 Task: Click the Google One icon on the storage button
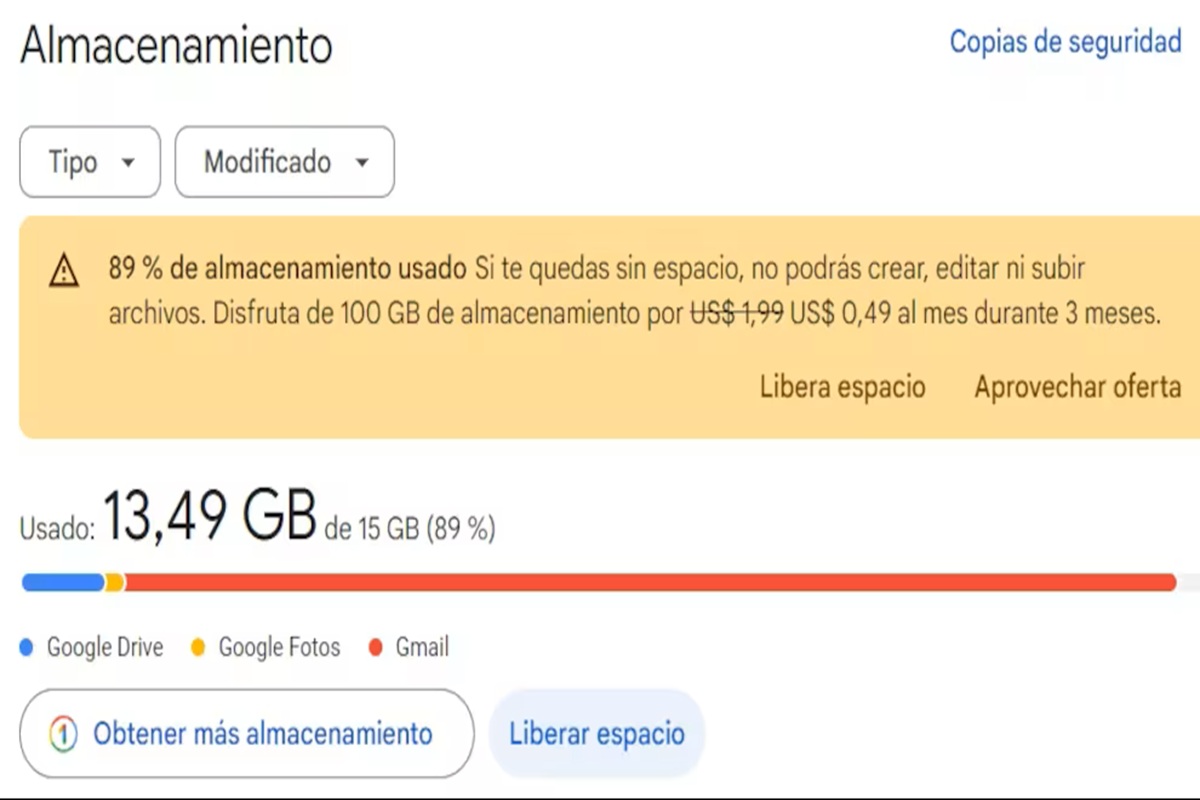click(62, 734)
